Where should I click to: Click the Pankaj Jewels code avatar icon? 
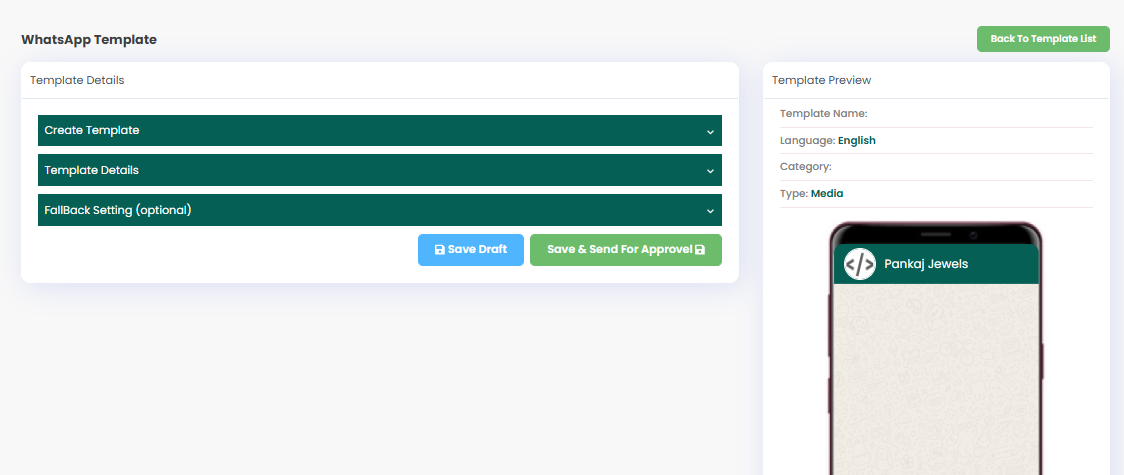point(859,264)
